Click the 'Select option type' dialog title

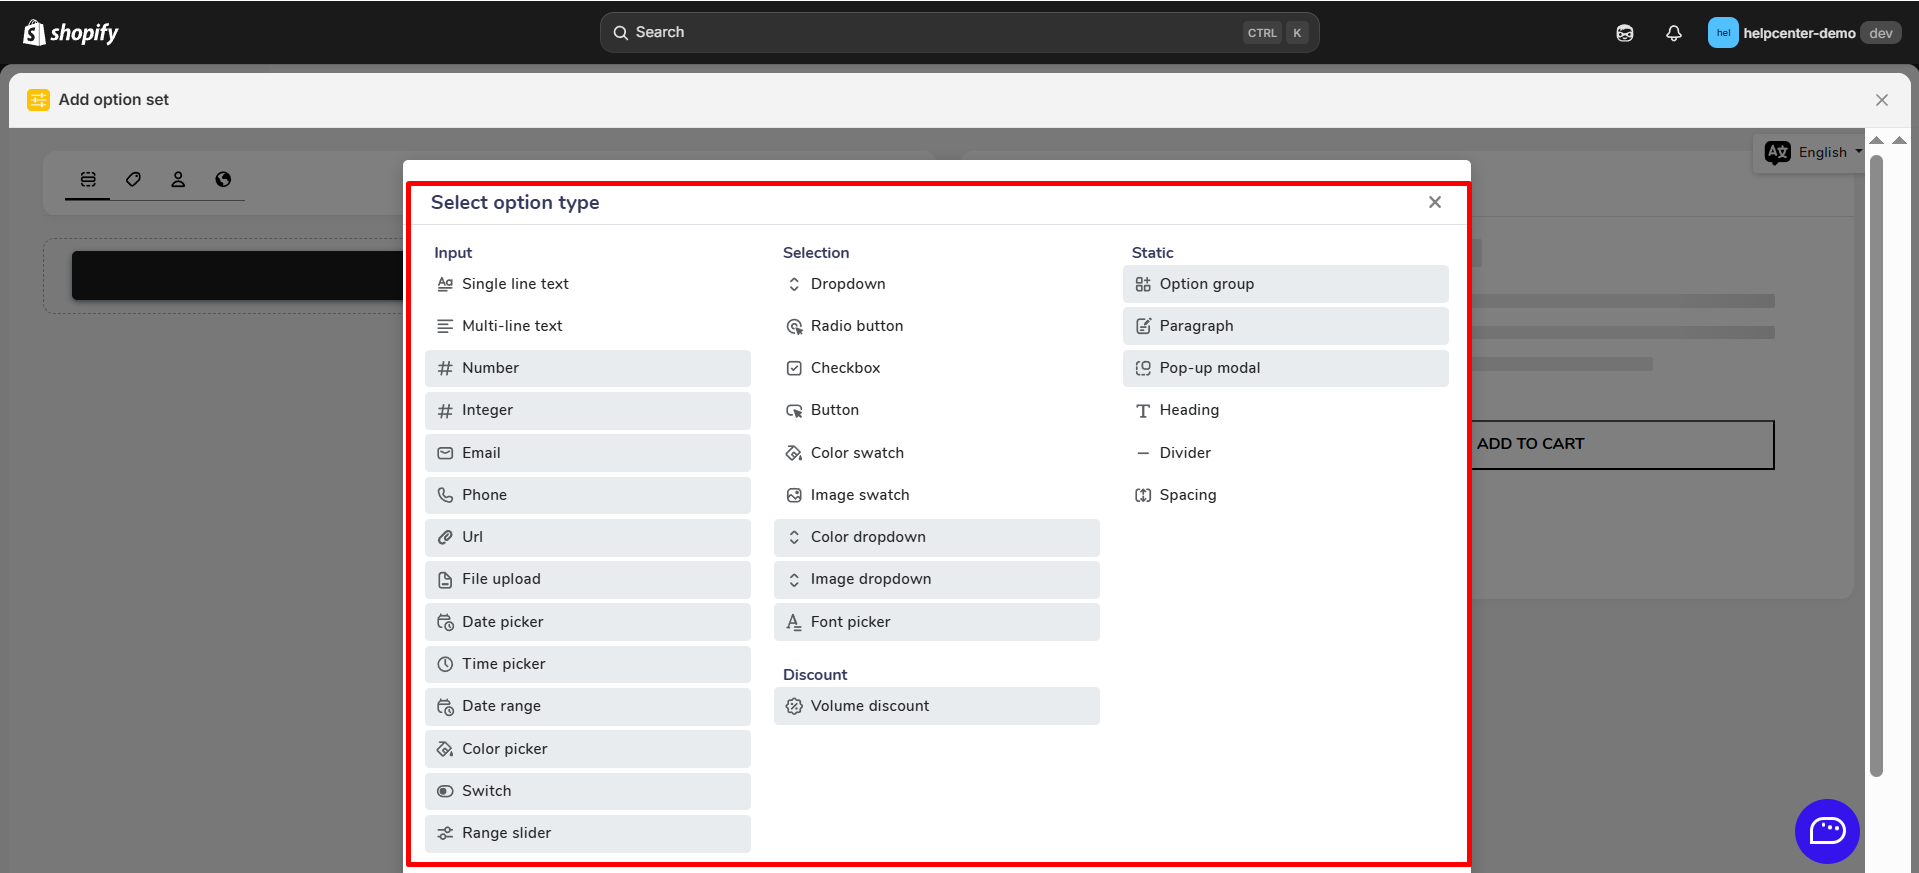pyautogui.click(x=515, y=202)
